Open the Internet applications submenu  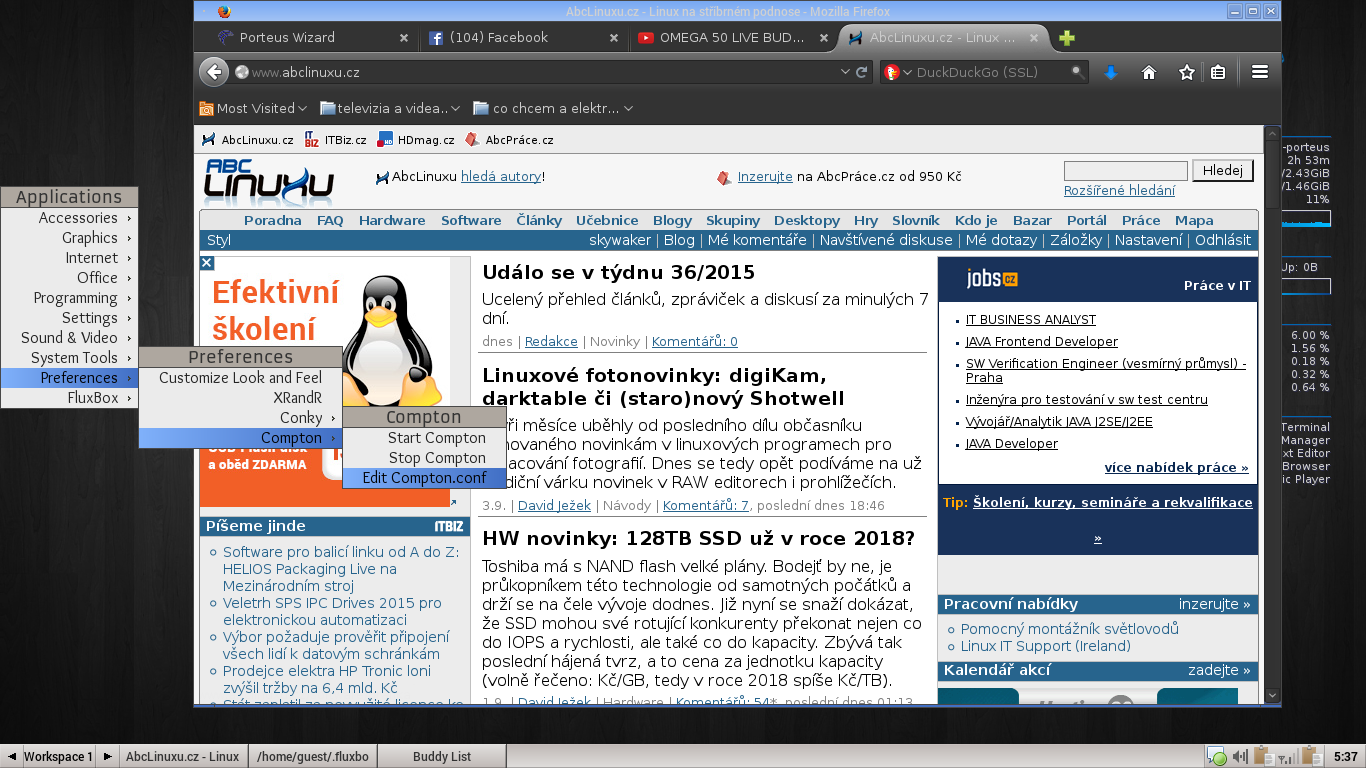point(69,258)
